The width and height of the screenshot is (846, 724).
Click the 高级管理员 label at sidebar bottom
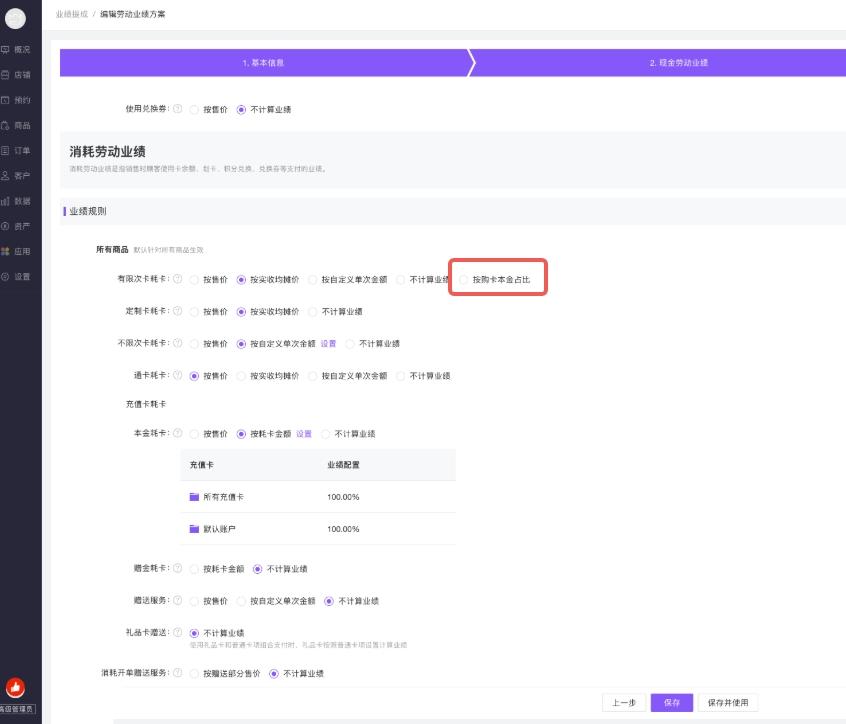coord(17,709)
